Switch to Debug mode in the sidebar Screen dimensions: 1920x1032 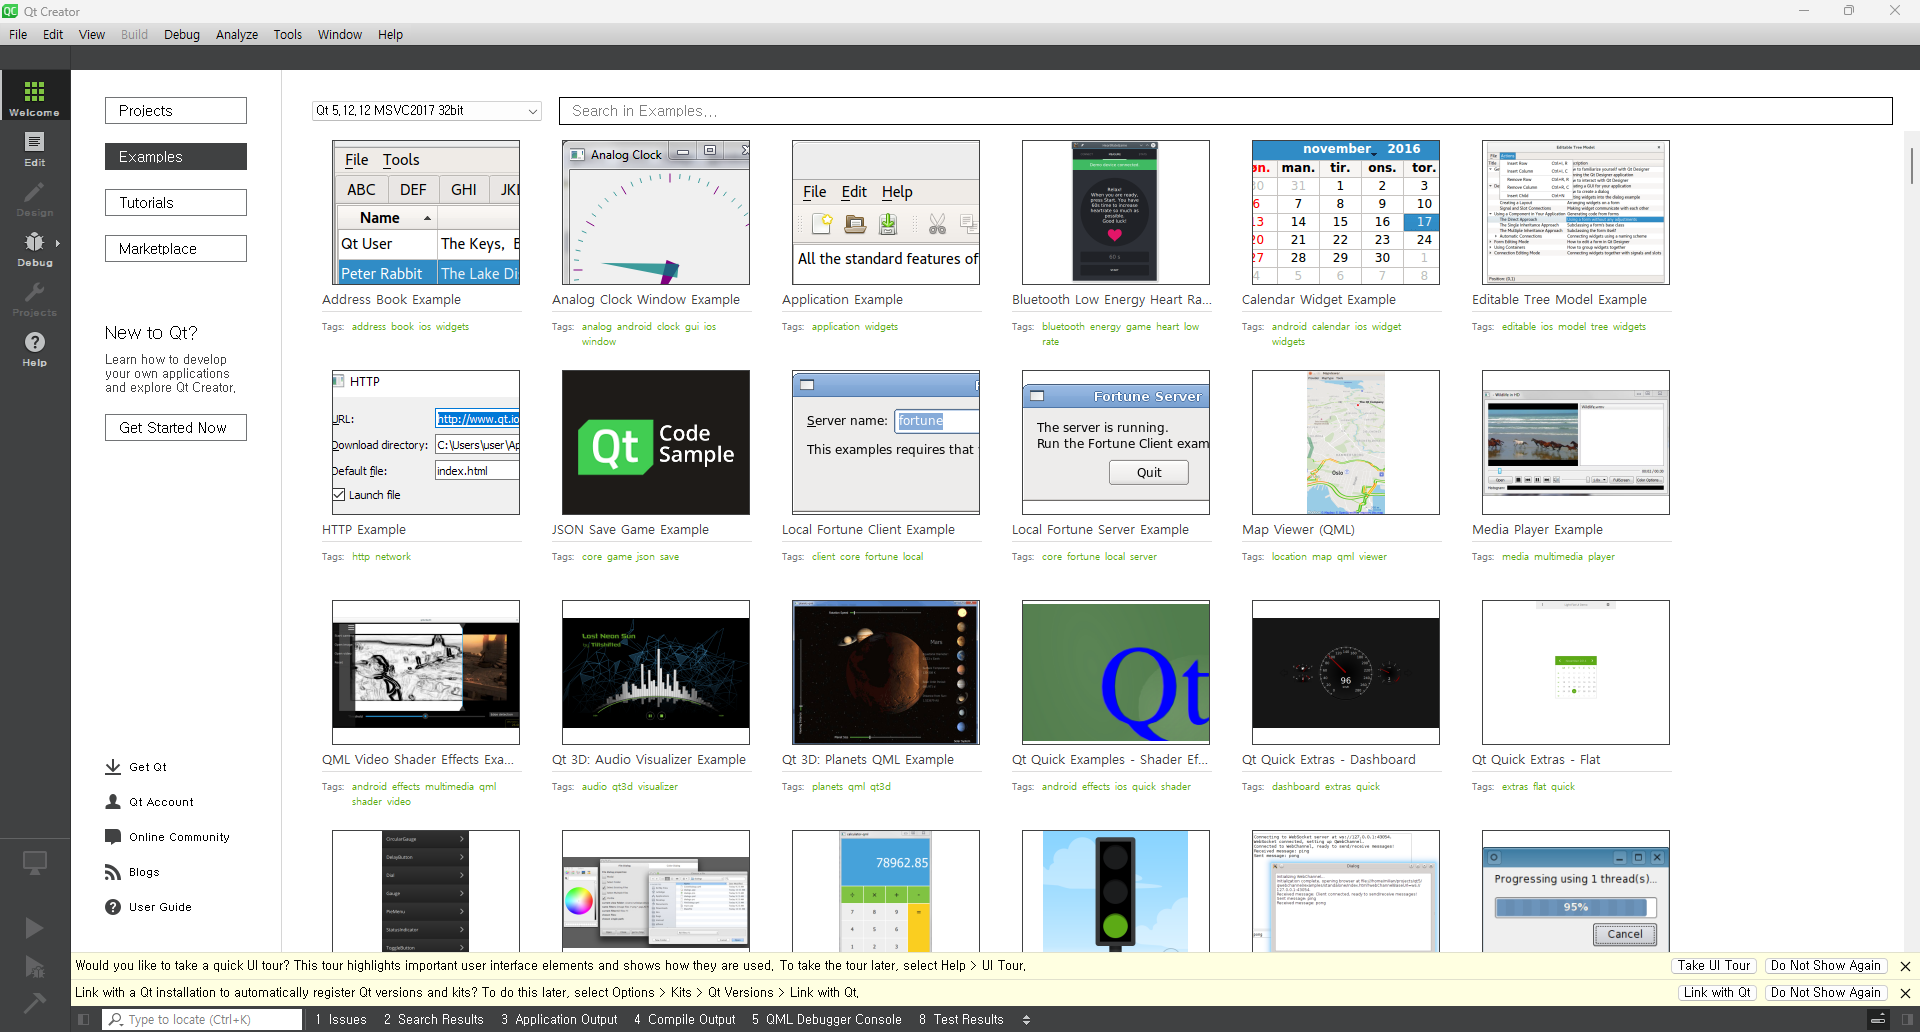click(x=35, y=248)
